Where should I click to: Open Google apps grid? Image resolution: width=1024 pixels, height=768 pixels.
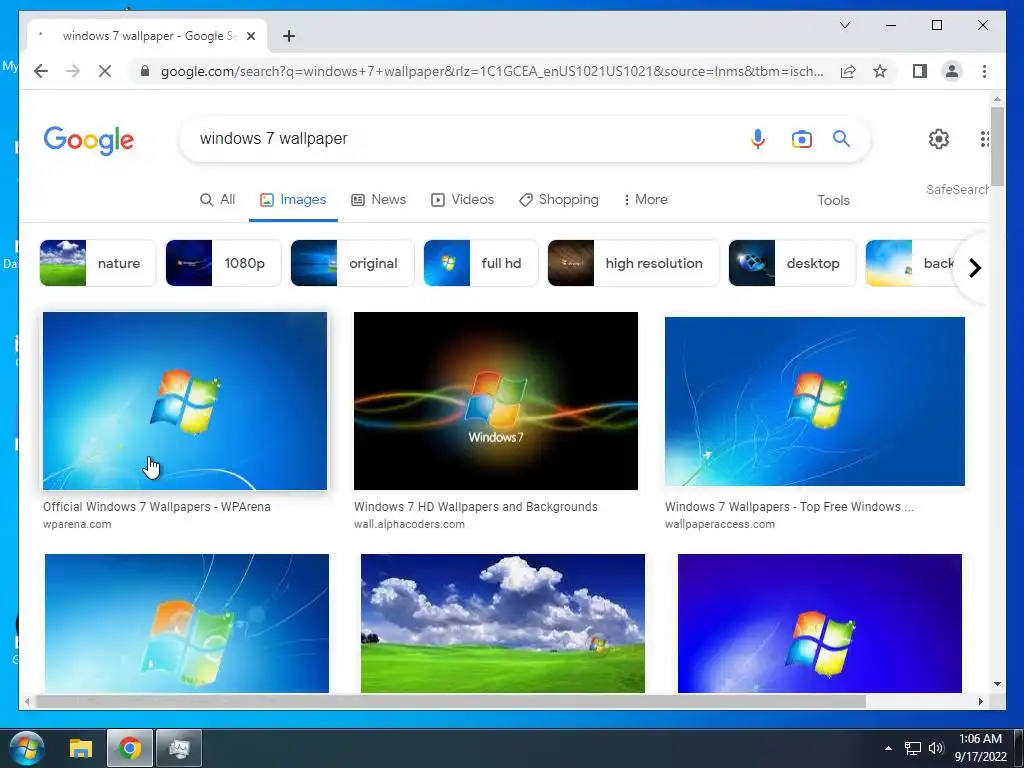tap(984, 138)
